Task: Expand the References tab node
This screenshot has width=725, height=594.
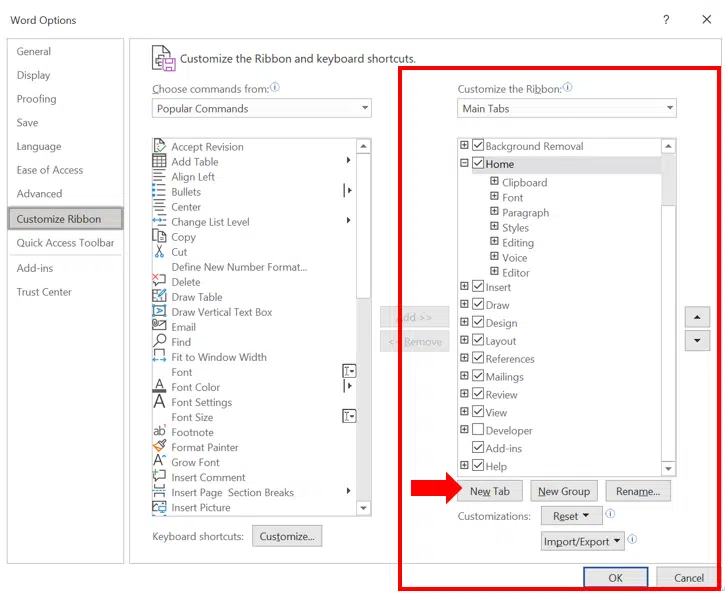Action: click(x=464, y=358)
